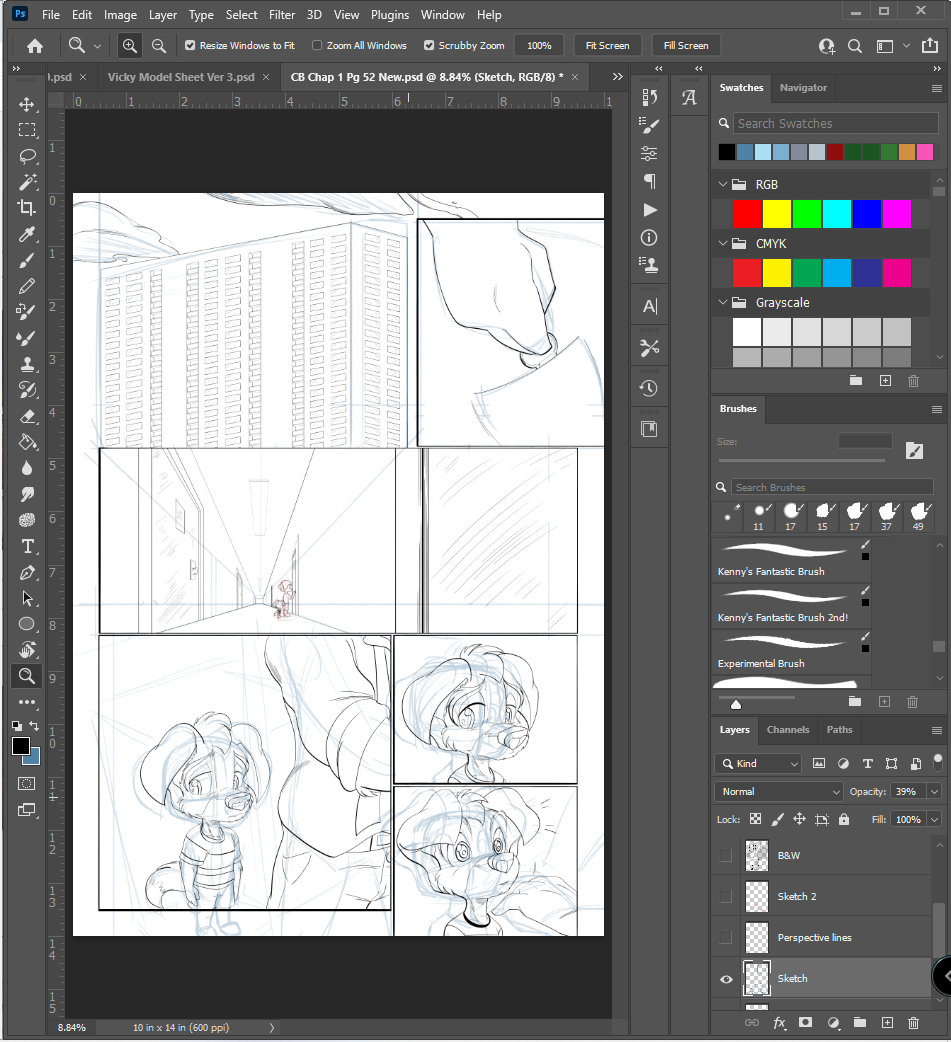Select the Pencil tool
The image size is (951, 1042).
tap(27, 286)
